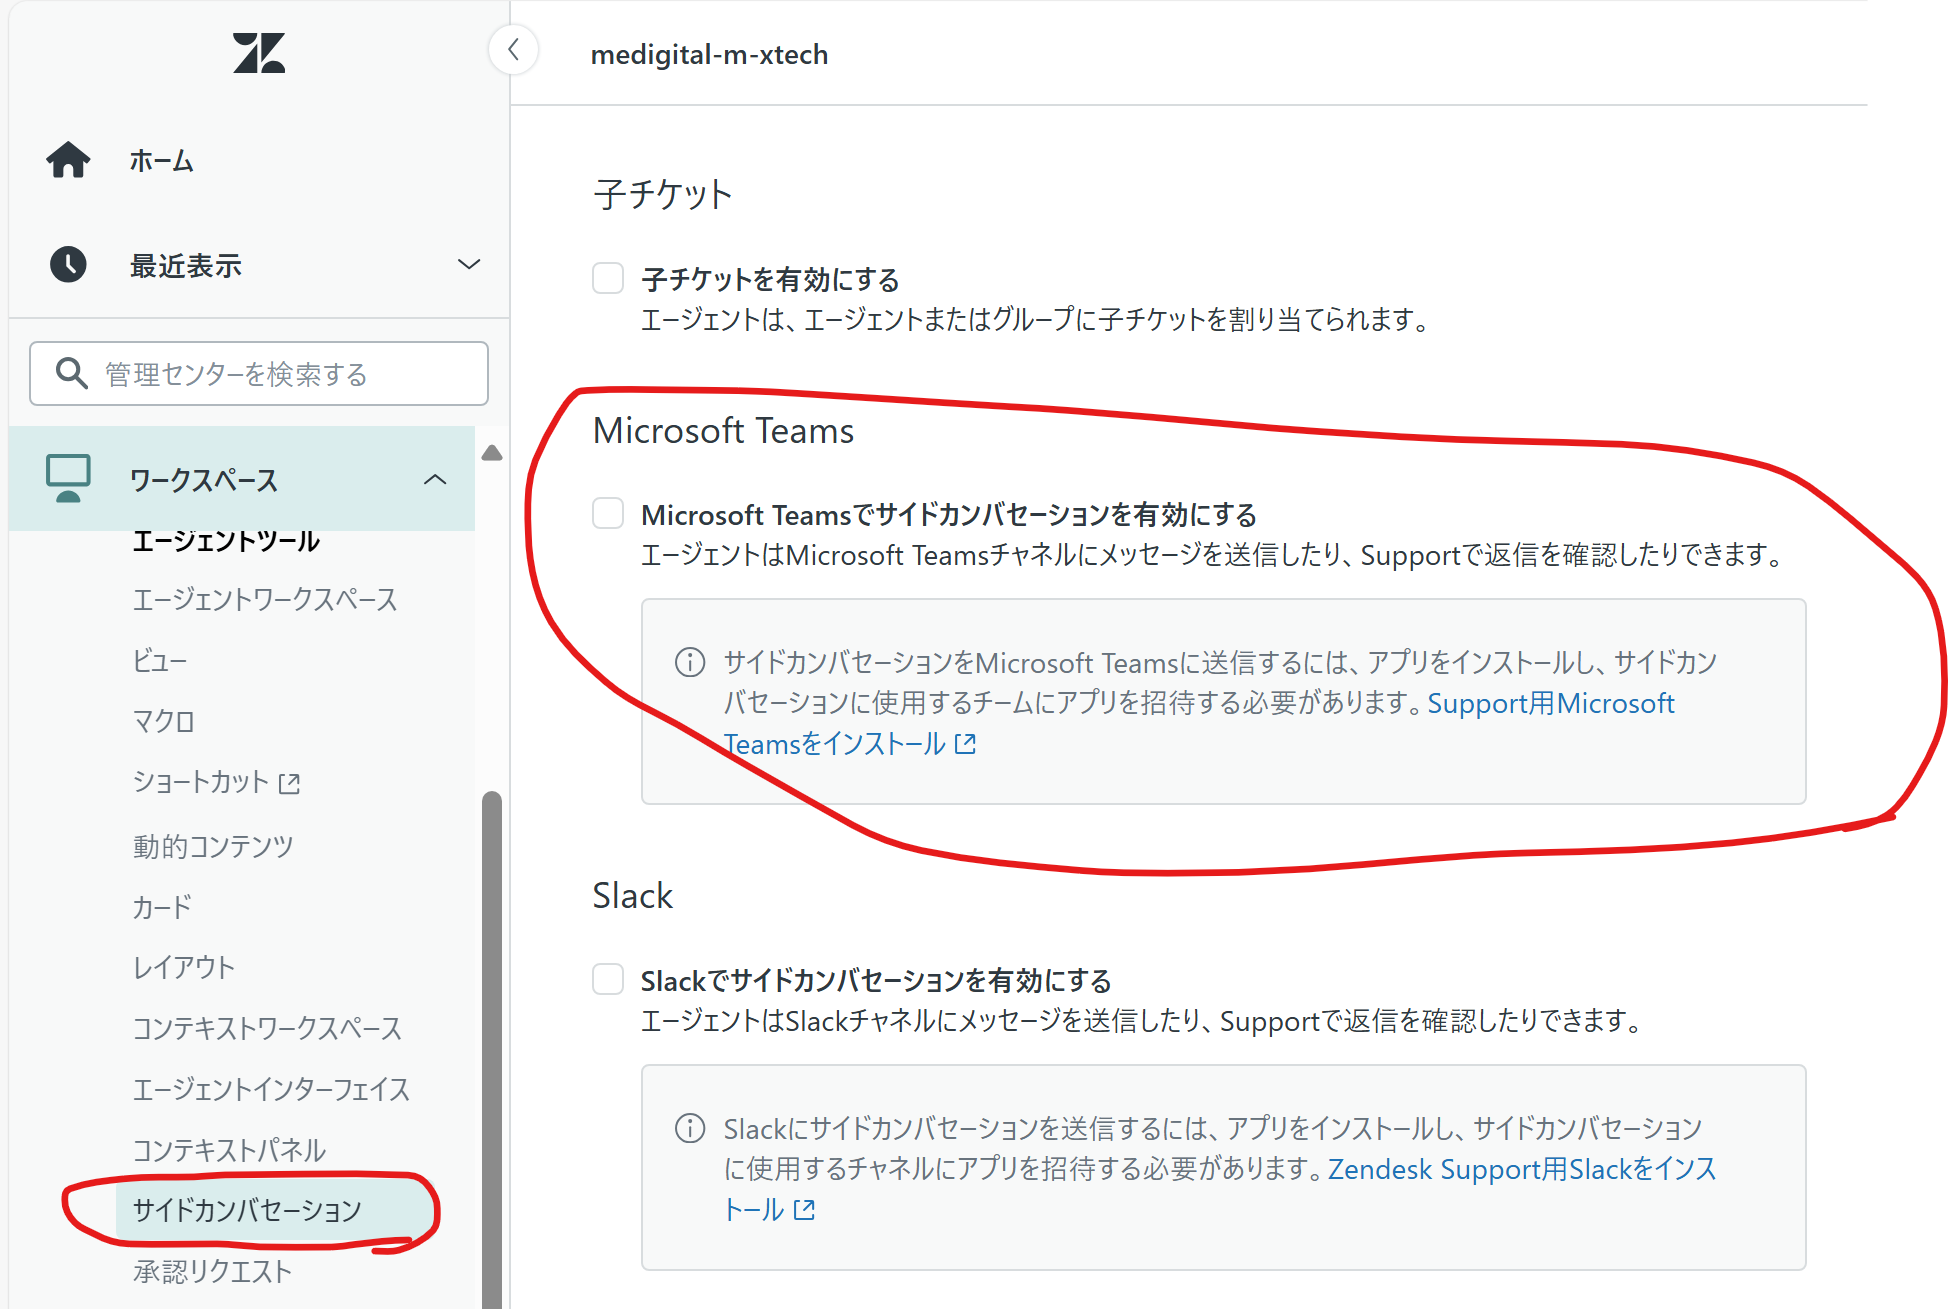This screenshot has height=1309, width=1949.
Task: Enable Microsoft Teams side conversations checkbox
Action: point(608,513)
